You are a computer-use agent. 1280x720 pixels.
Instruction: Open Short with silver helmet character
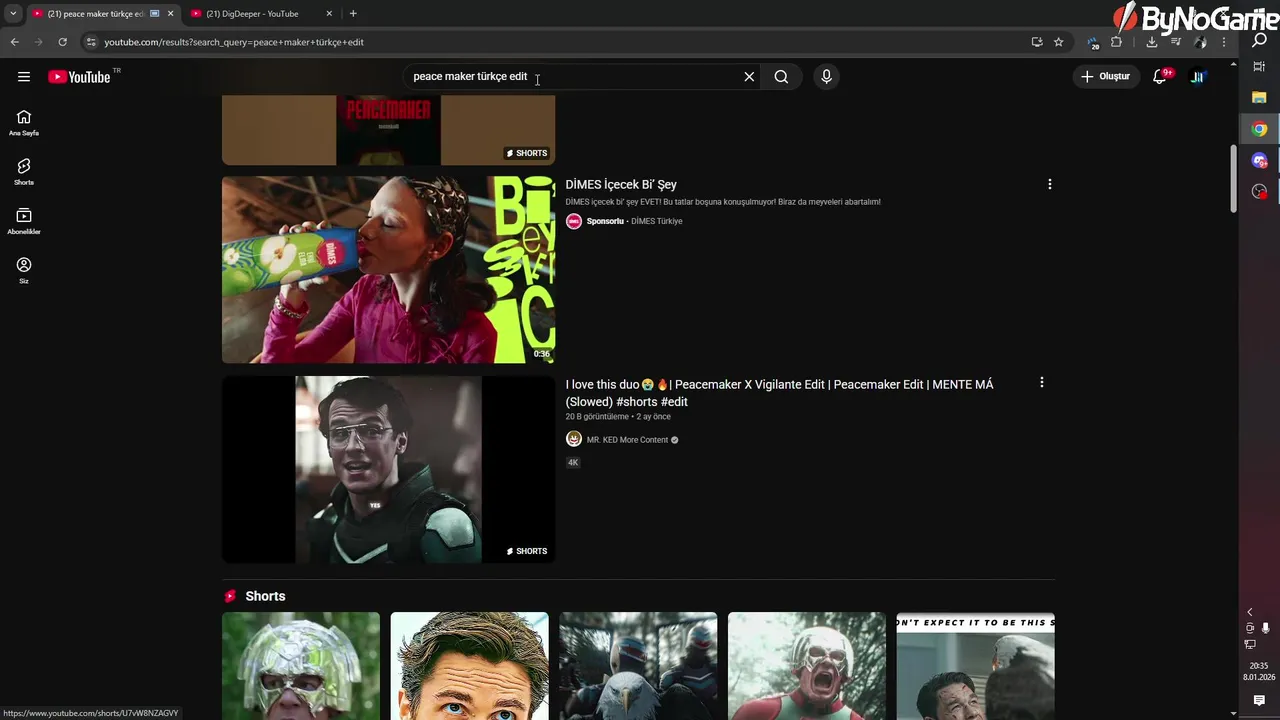301,666
